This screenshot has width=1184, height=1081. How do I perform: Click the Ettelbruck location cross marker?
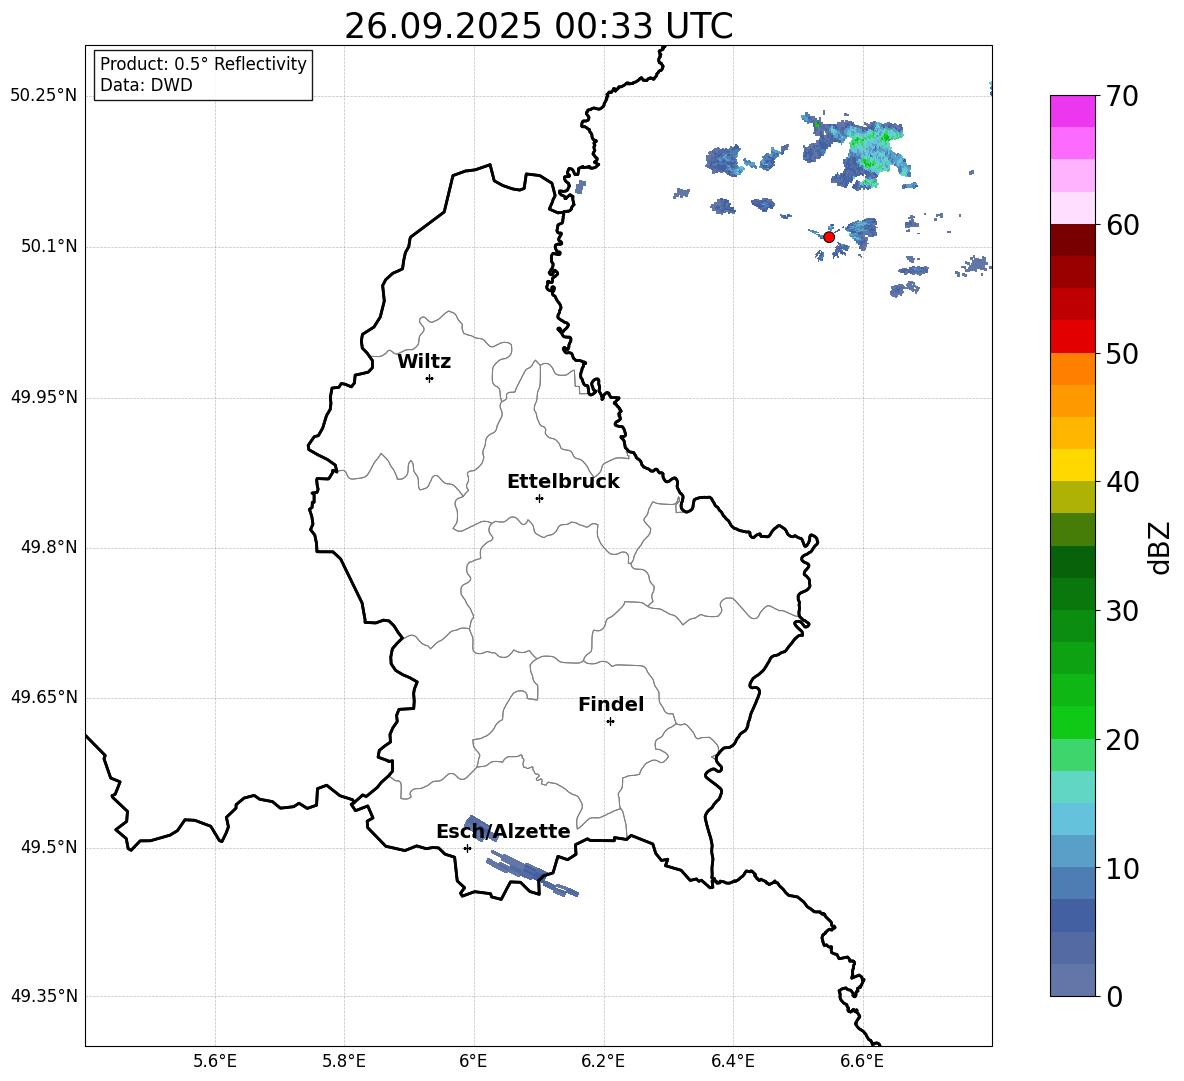539,498
